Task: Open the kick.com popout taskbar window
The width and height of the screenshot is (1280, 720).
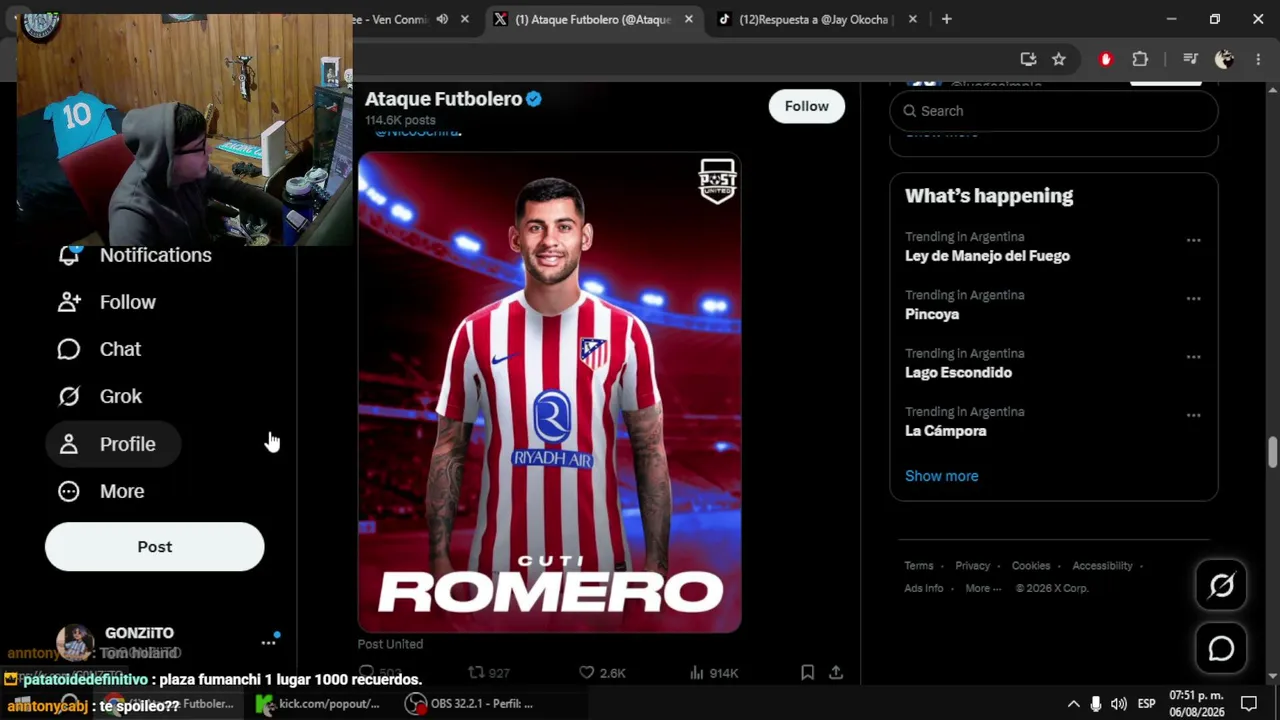Action: (x=319, y=704)
